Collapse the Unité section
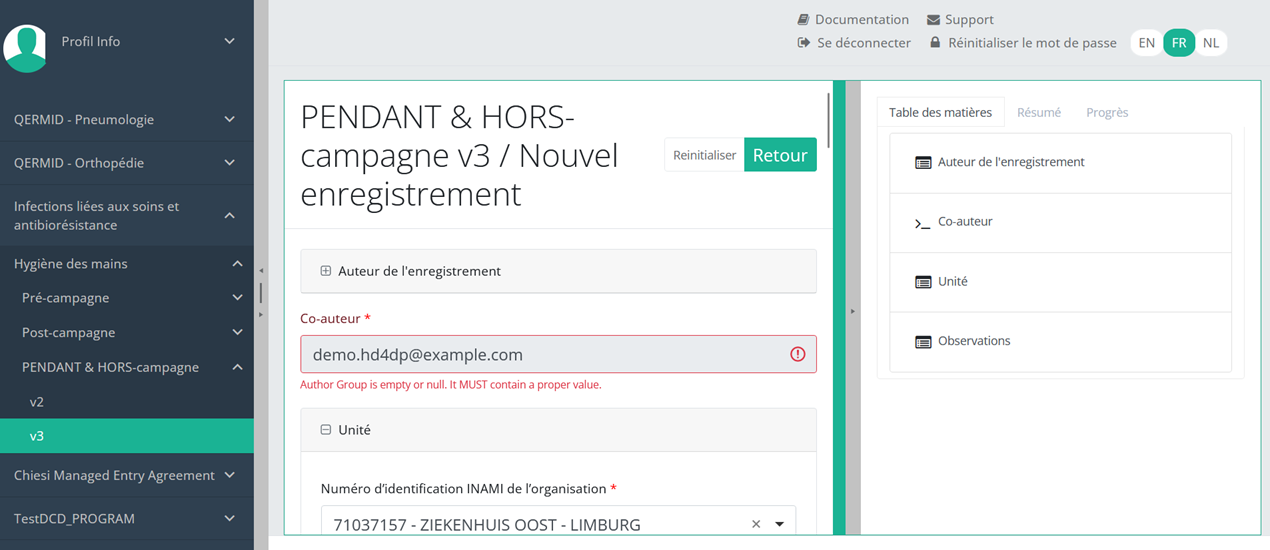The width and height of the screenshot is (1270, 550). click(x=326, y=430)
